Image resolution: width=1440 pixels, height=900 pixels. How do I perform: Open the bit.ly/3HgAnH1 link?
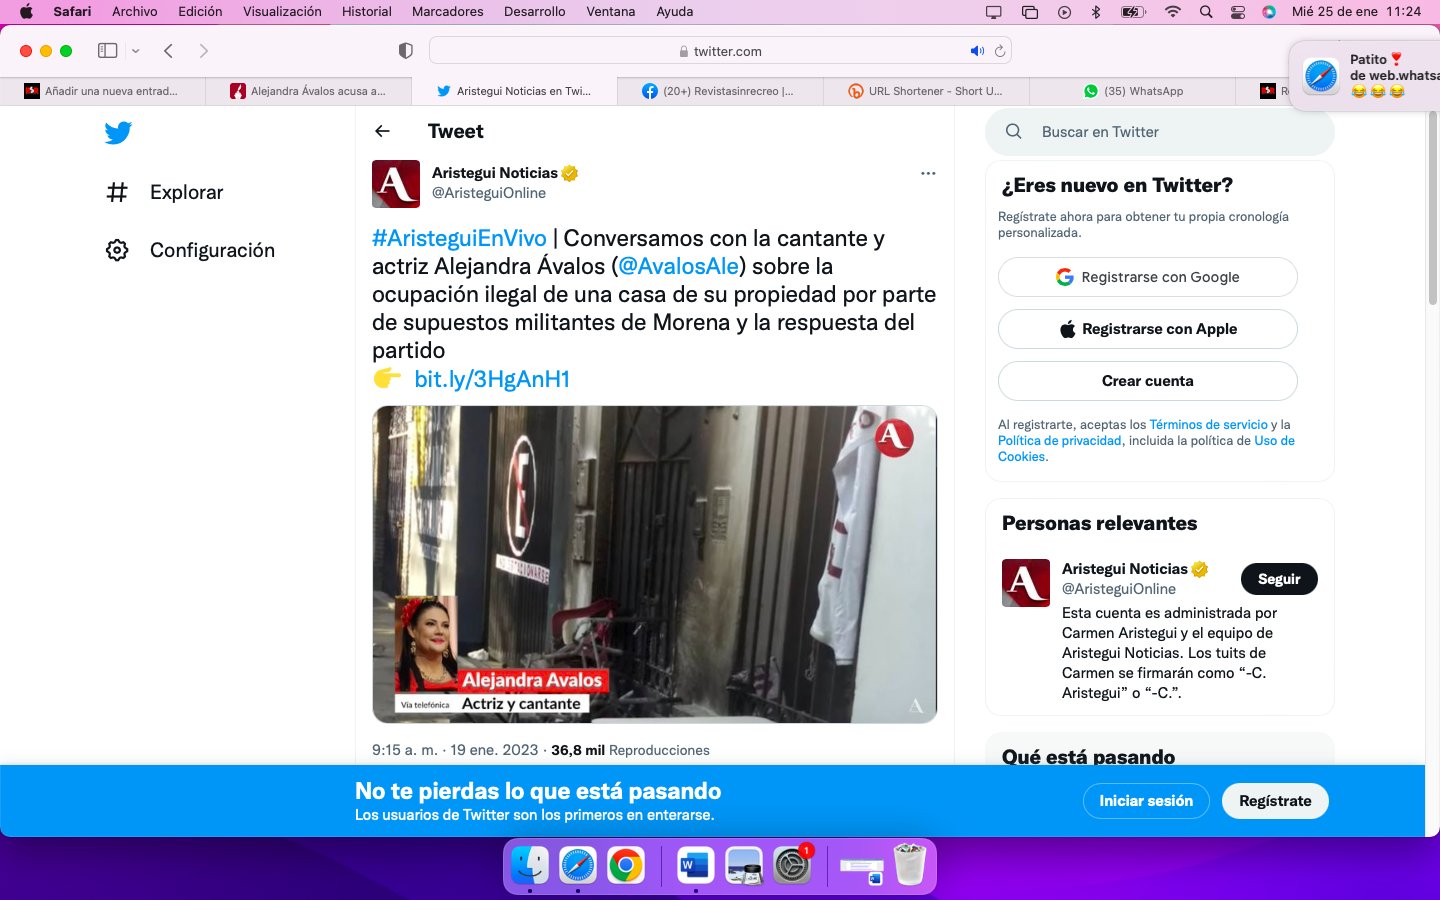tap(491, 379)
